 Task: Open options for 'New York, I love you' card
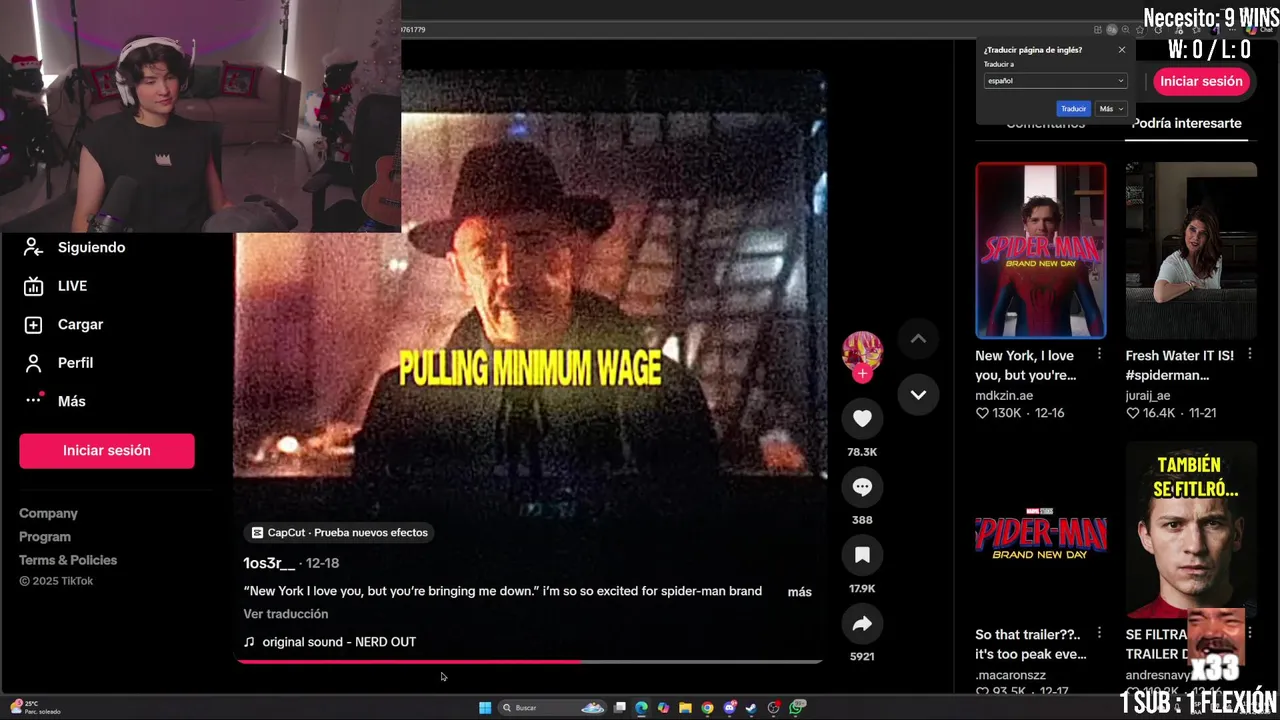click(1099, 355)
